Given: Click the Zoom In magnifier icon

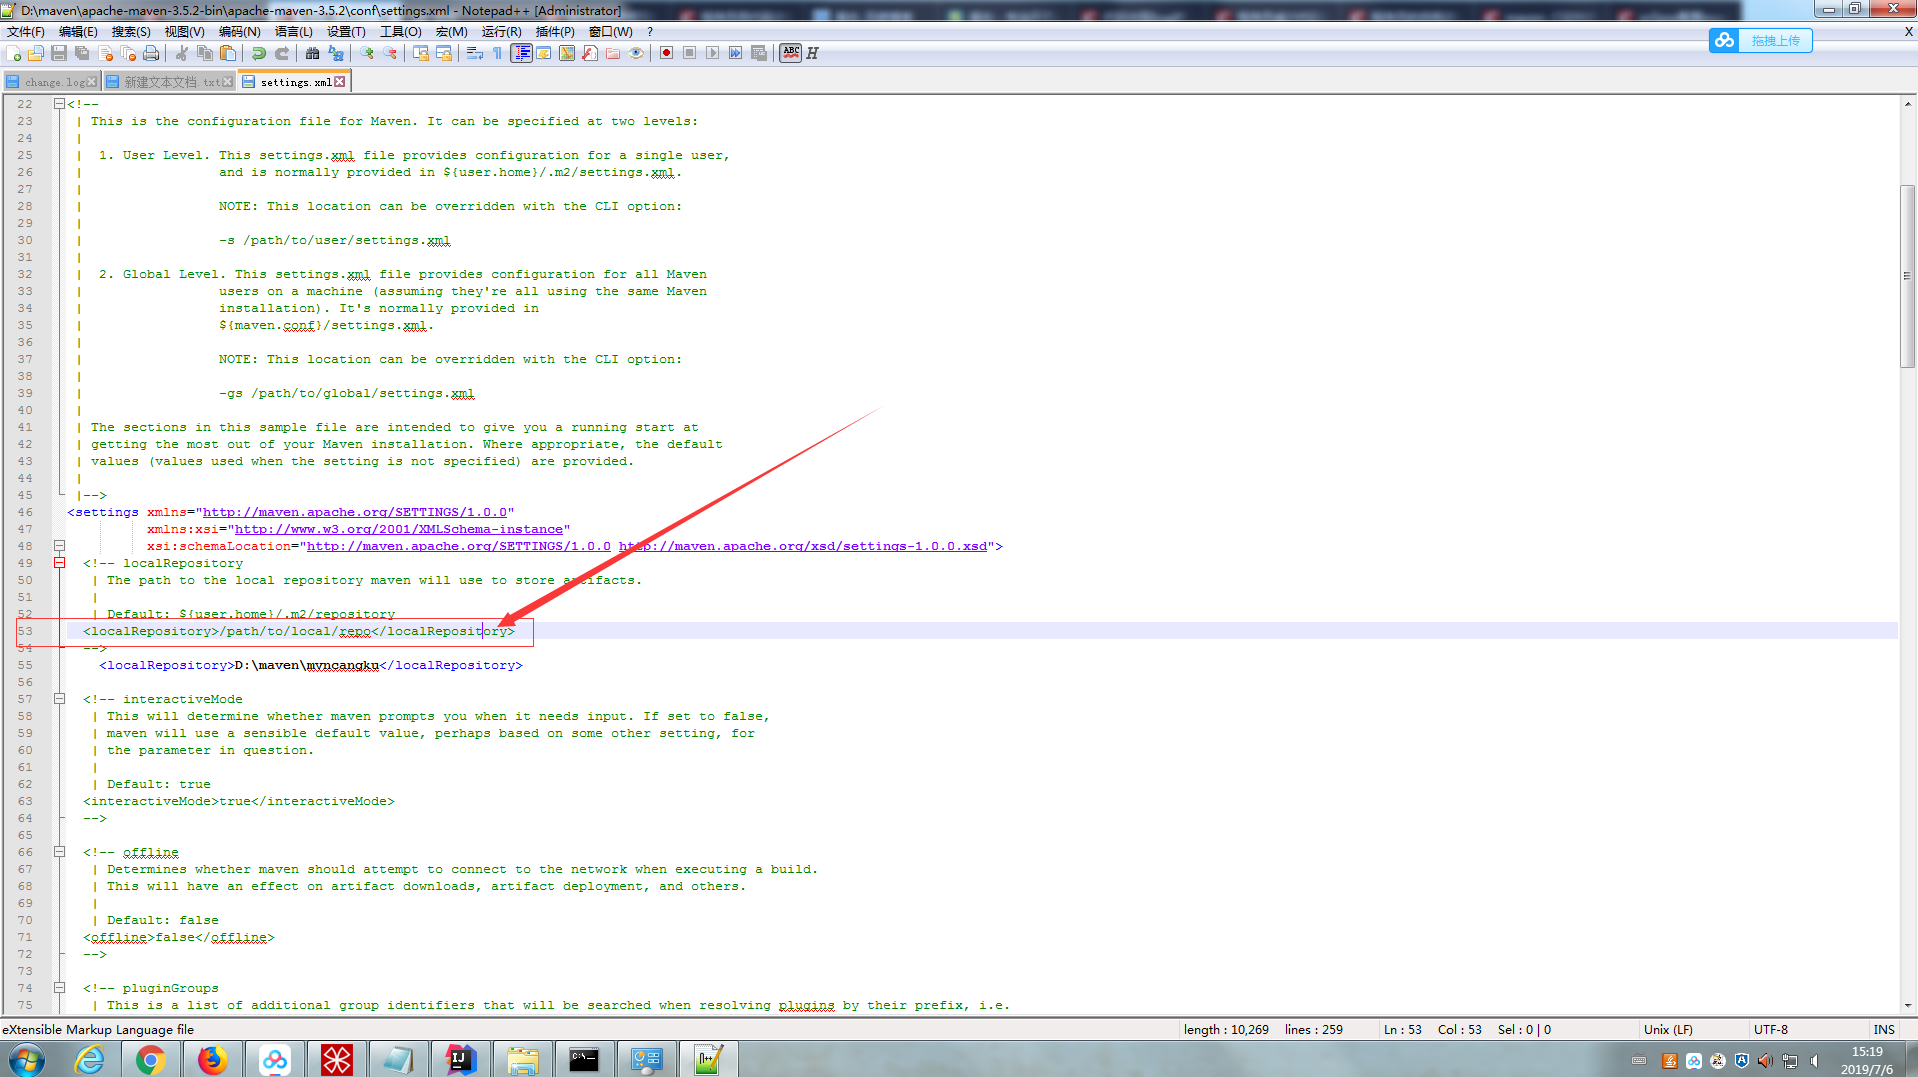Looking at the screenshot, I should pyautogui.click(x=367, y=53).
